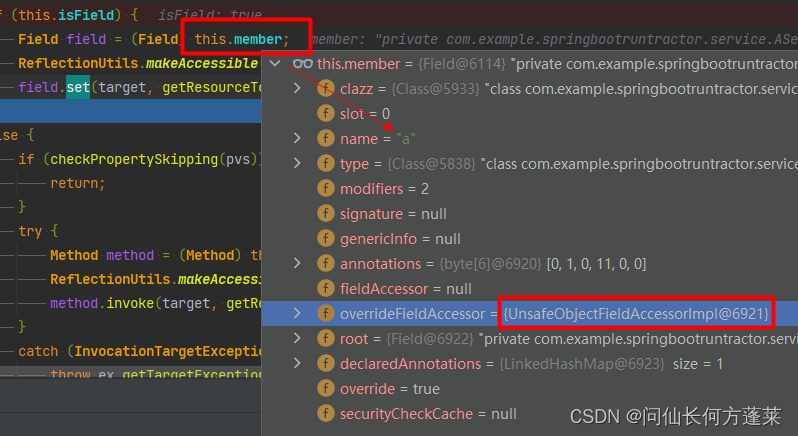Screen dimensions: 798x436
Task: Click the {Class@5933} value of clazz
Action: (435, 89)
